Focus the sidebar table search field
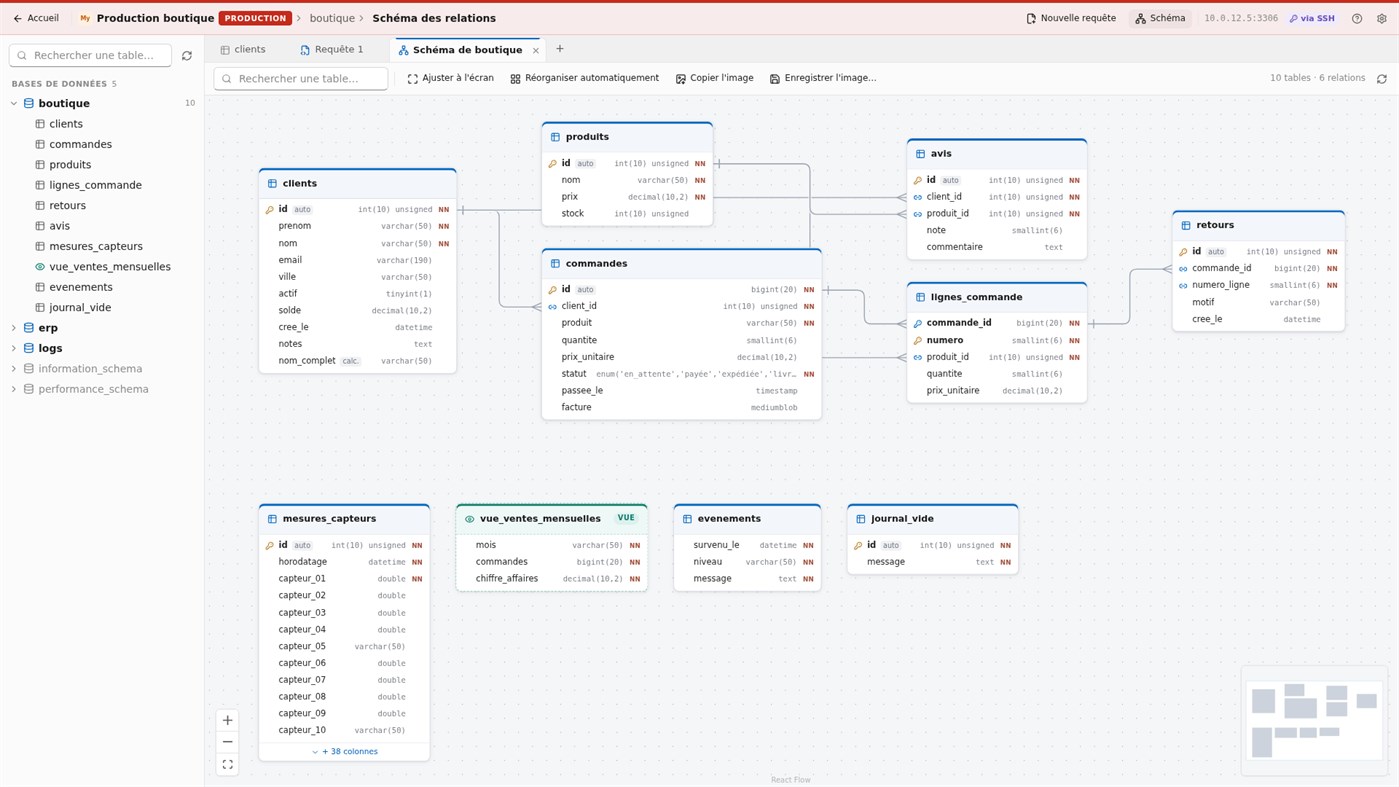The width and height of the screenshot is (1399, 787). 91,56
